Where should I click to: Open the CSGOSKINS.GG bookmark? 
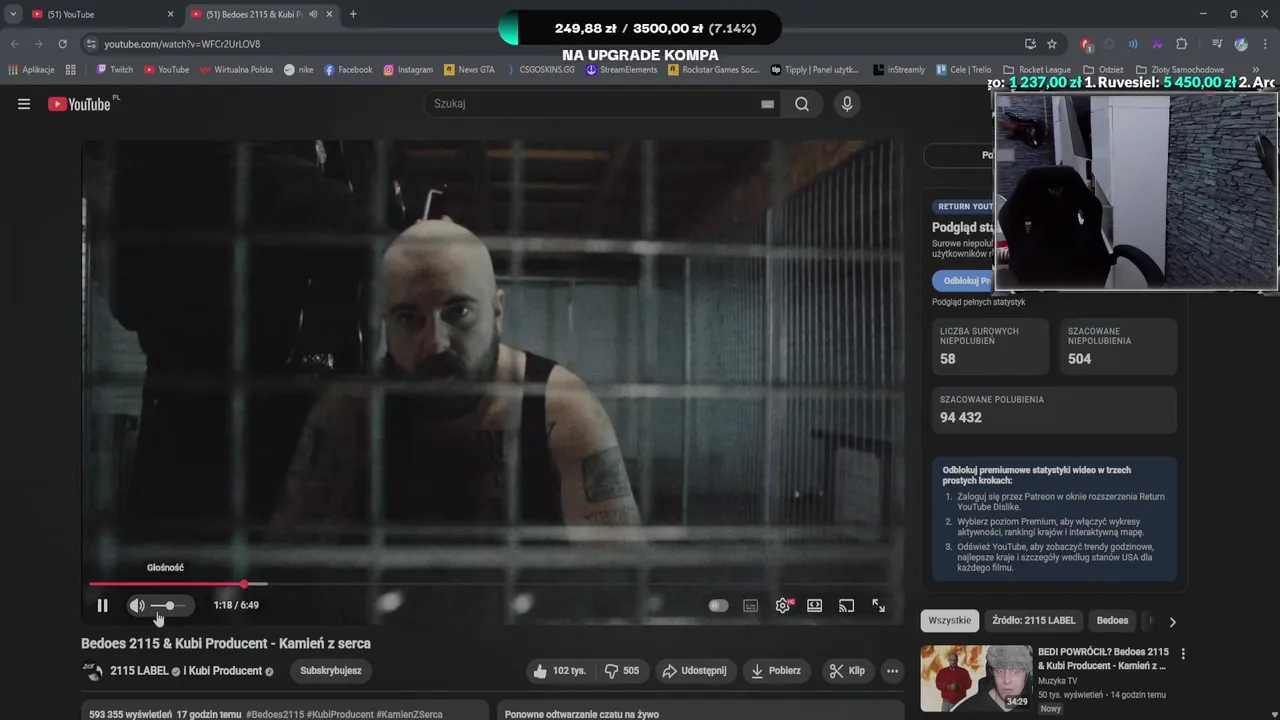coord(540,70)
